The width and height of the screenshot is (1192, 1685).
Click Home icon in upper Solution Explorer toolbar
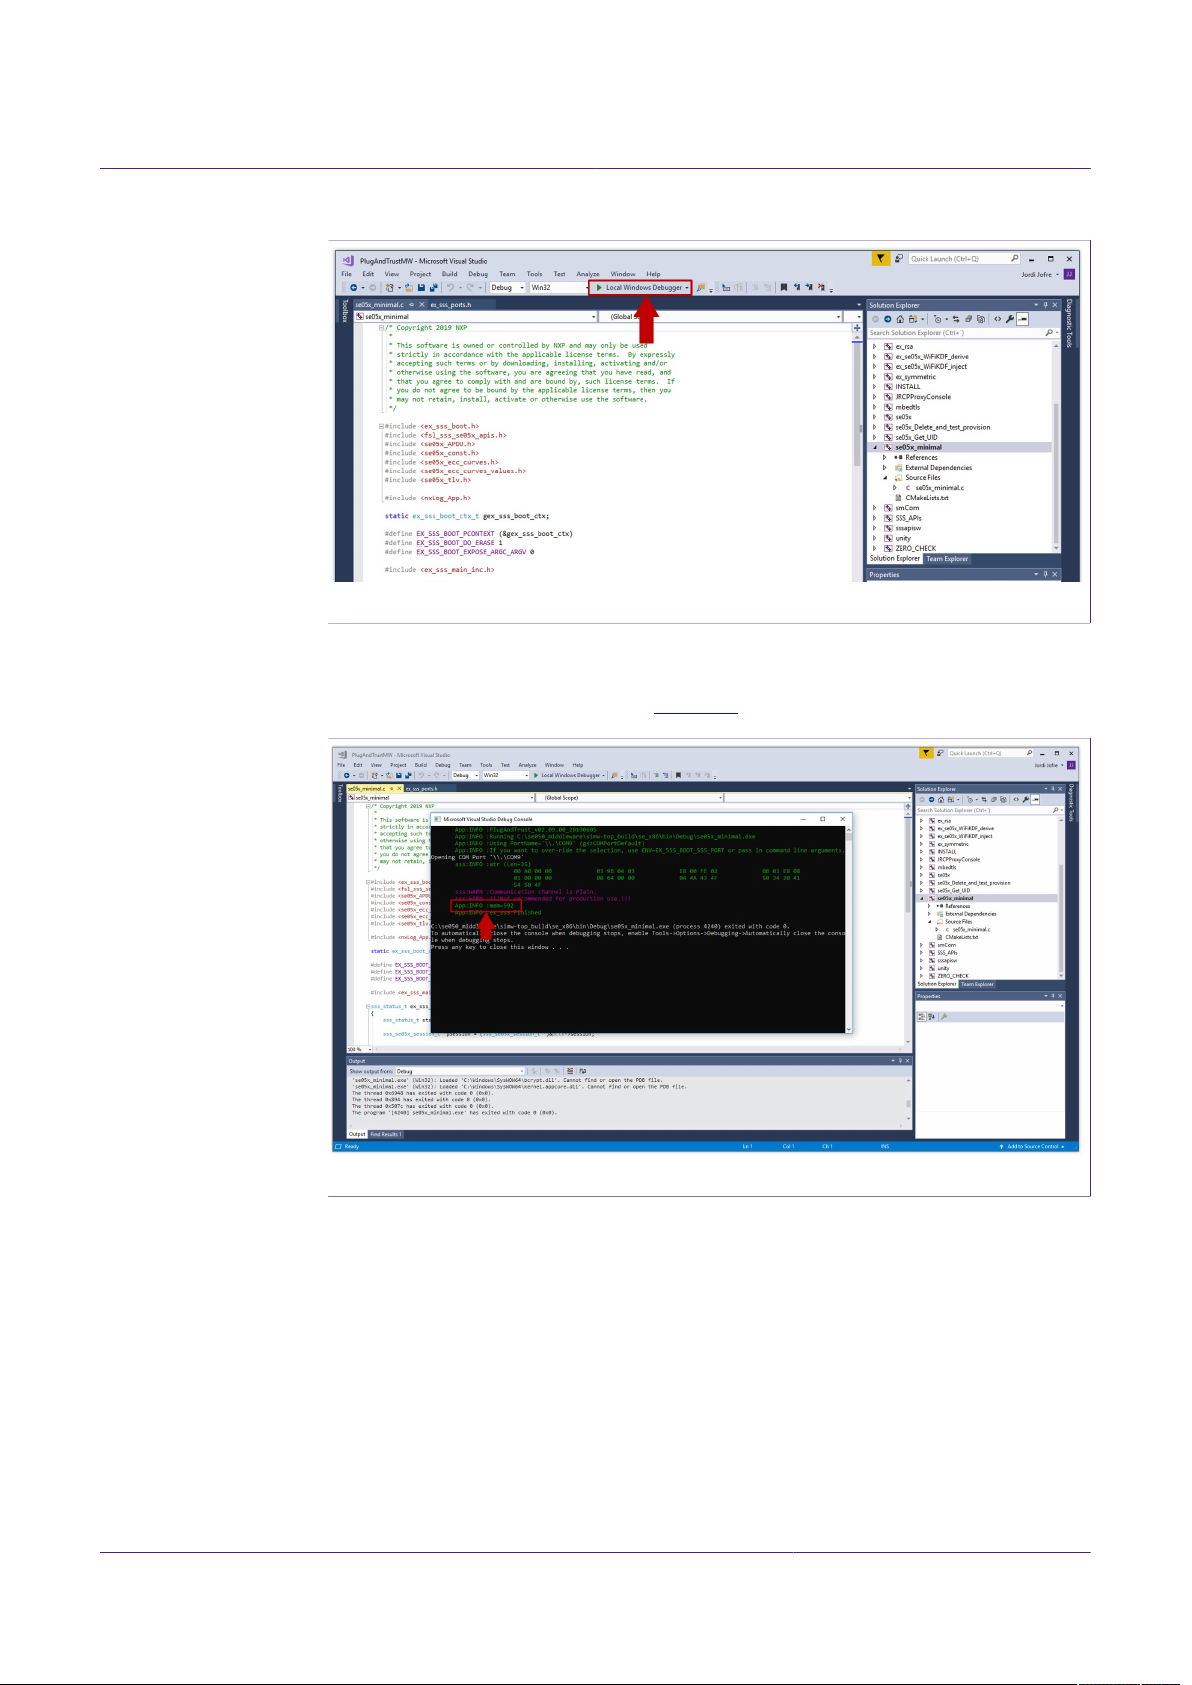pyautogui.click(x=900, y=319)
